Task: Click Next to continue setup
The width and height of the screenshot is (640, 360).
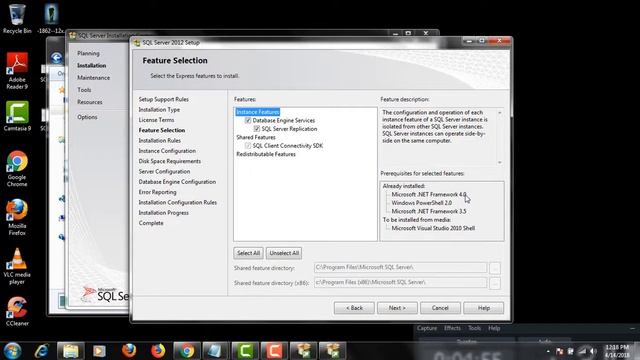Action: (x=397, y=308)
